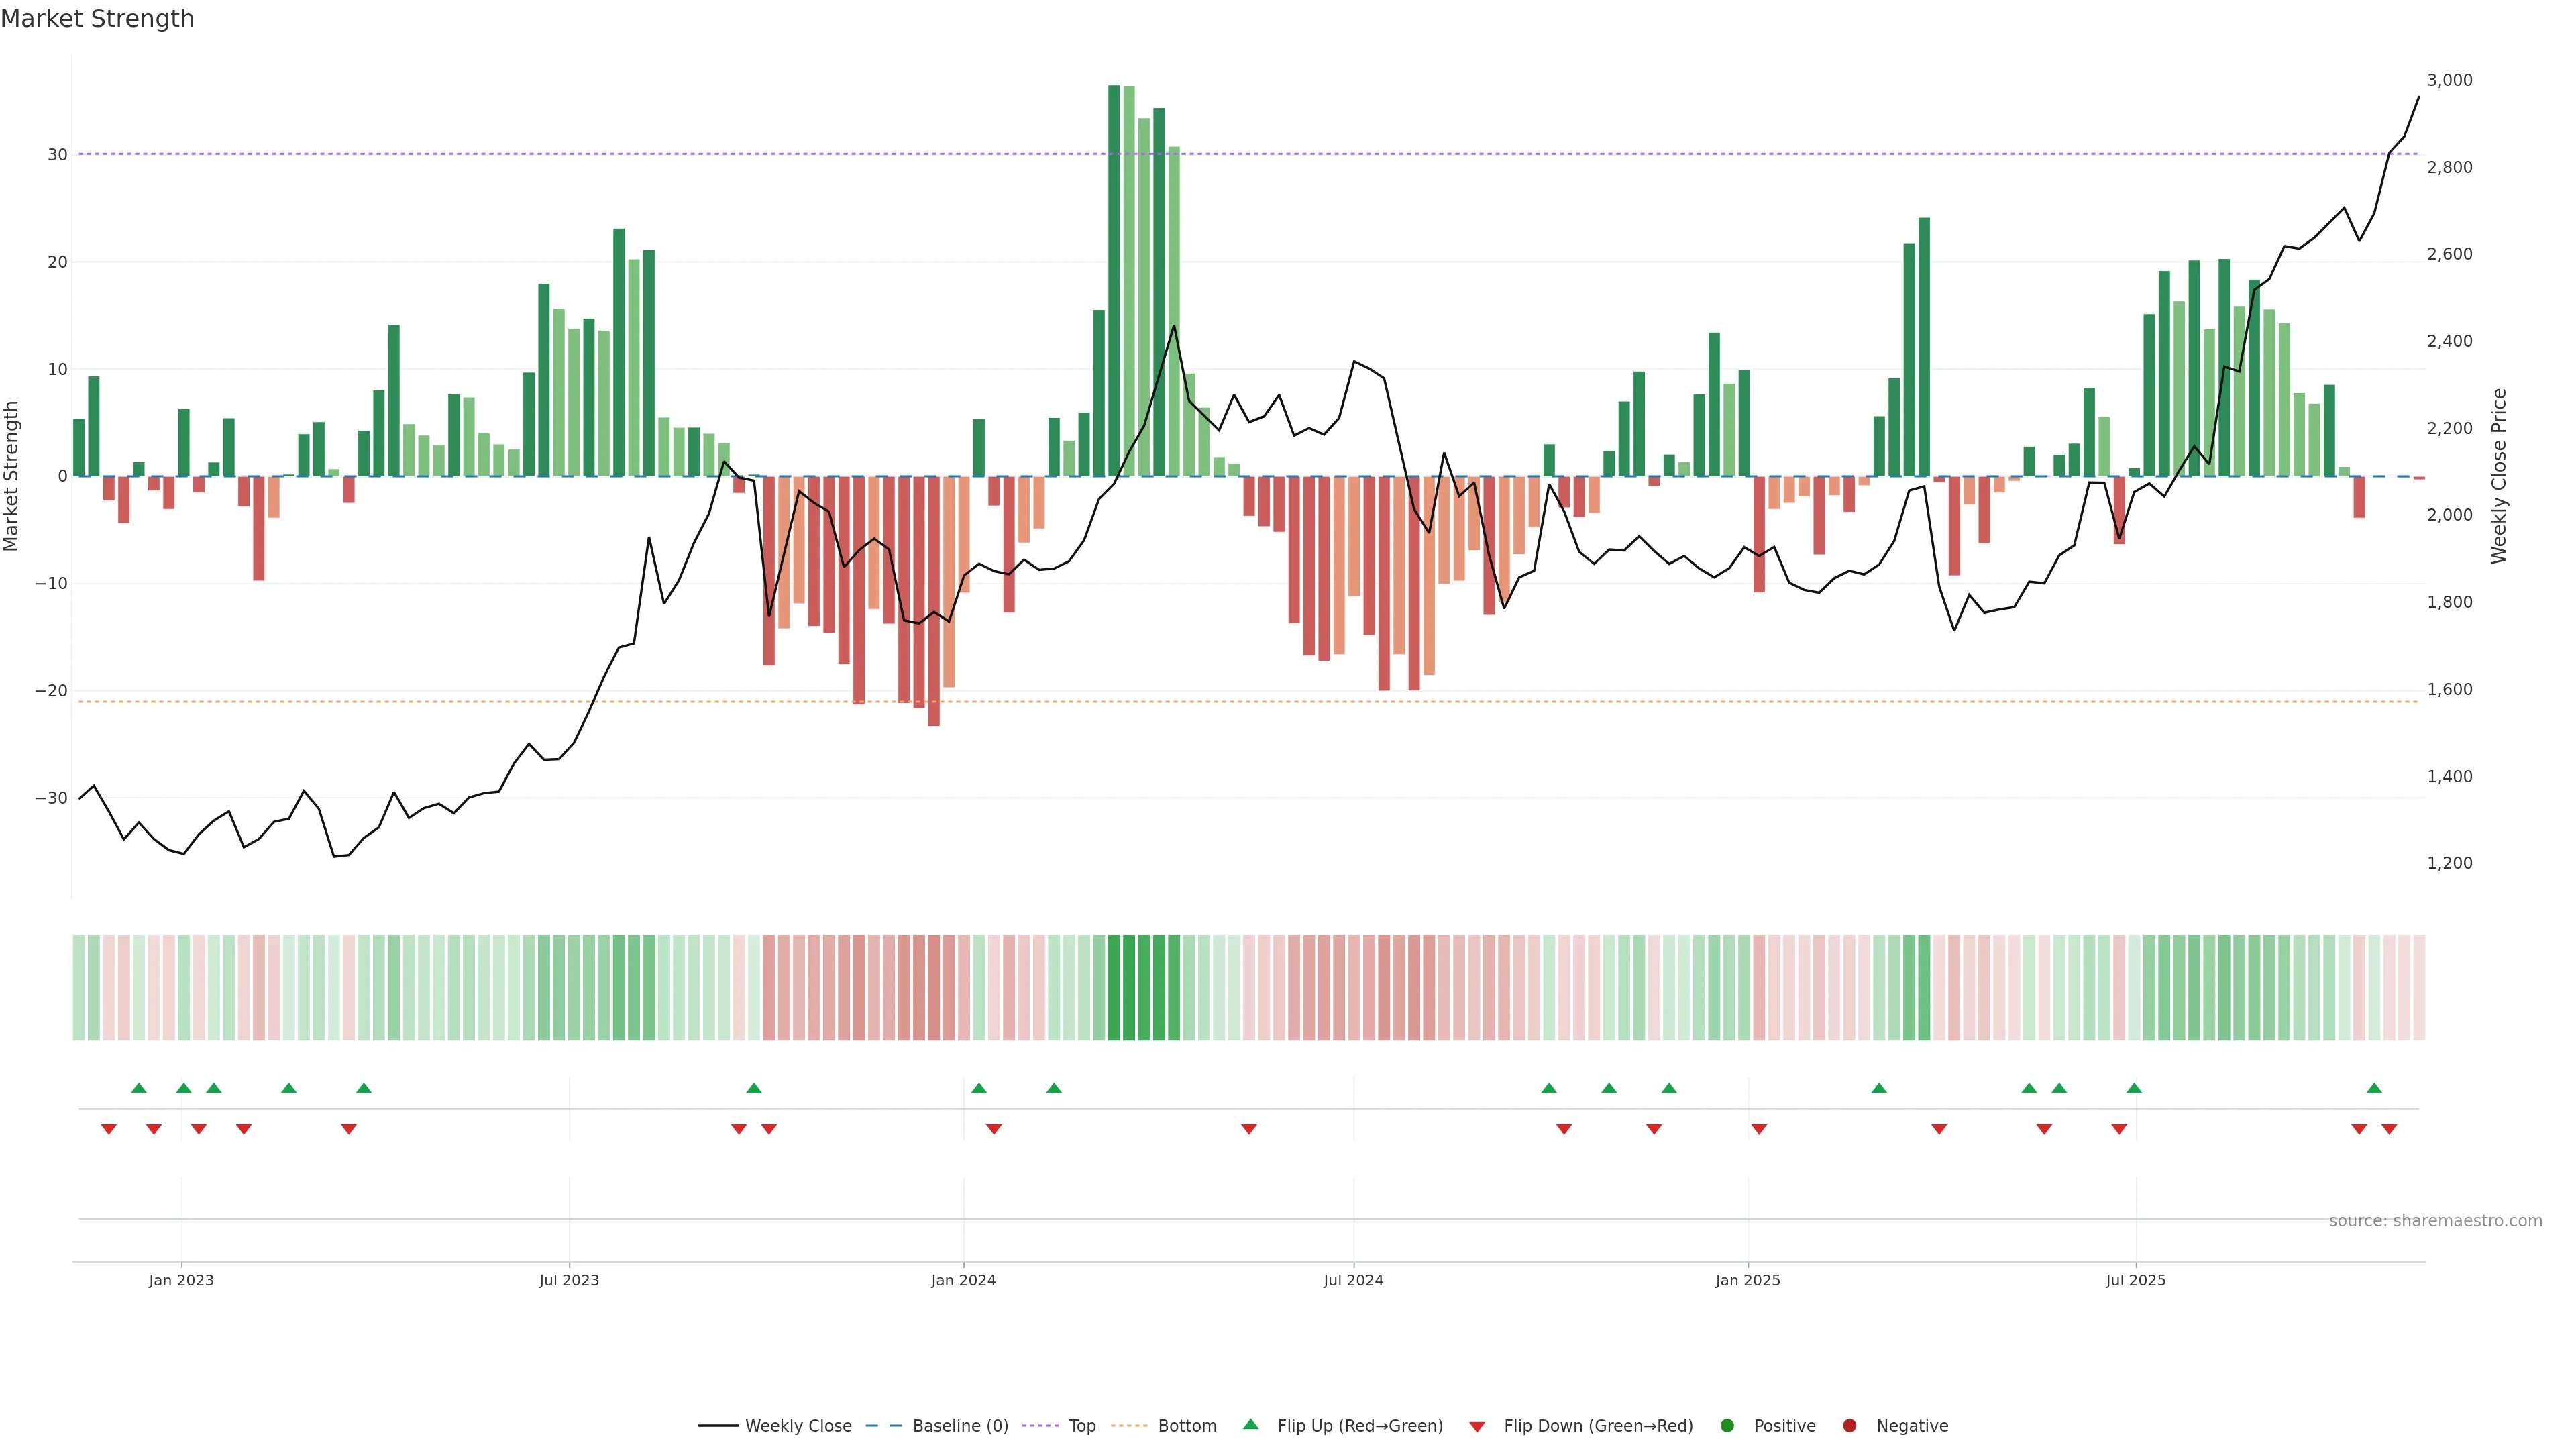Image resolution: width=2576 pixels, height=1449 pixels.
Task: Click the Jan 2023 x-axis label
Action: tap(181, 1280)
